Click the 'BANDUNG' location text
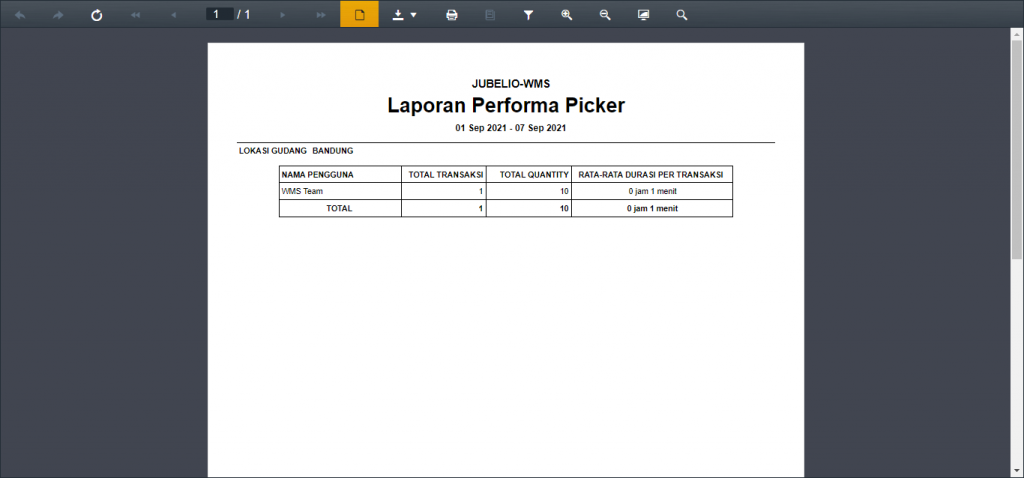 [333, 151]
